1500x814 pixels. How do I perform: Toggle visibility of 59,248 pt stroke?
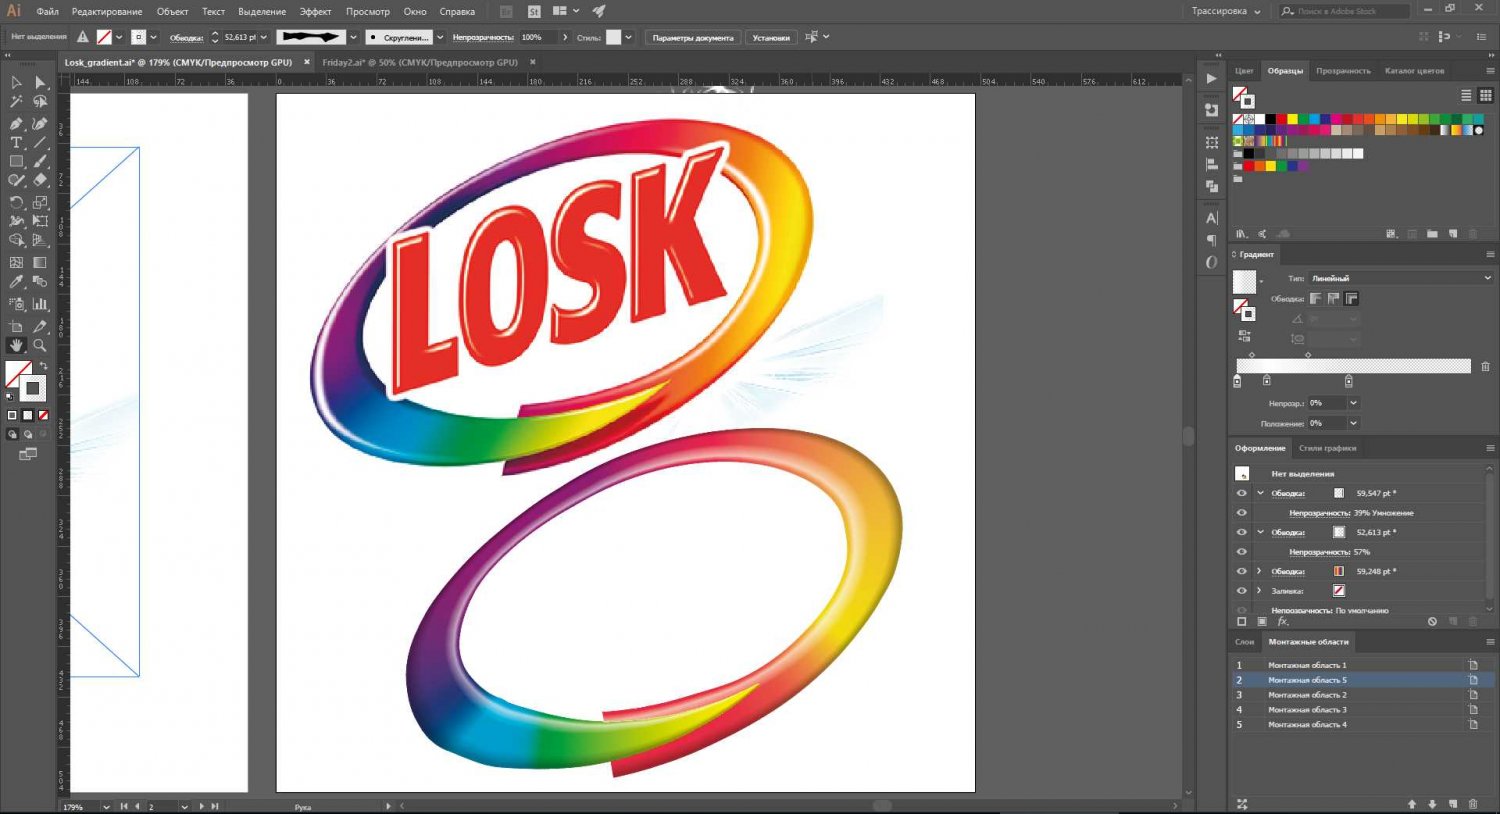tap(1241, 571)
